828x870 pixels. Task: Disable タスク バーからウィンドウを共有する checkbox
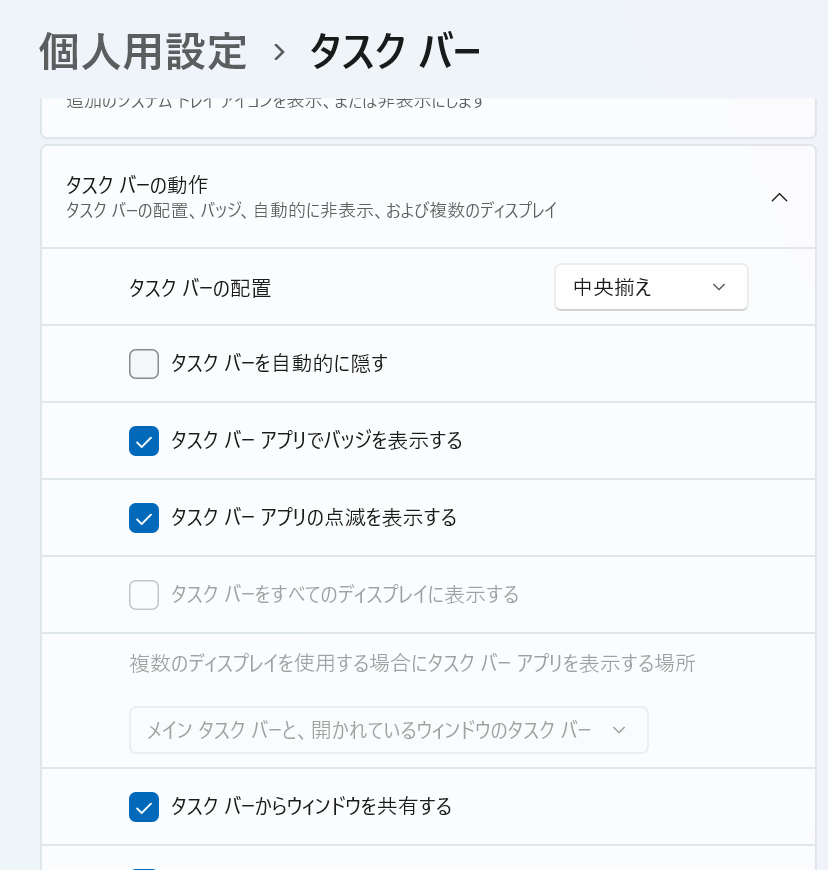click(144, 806)
